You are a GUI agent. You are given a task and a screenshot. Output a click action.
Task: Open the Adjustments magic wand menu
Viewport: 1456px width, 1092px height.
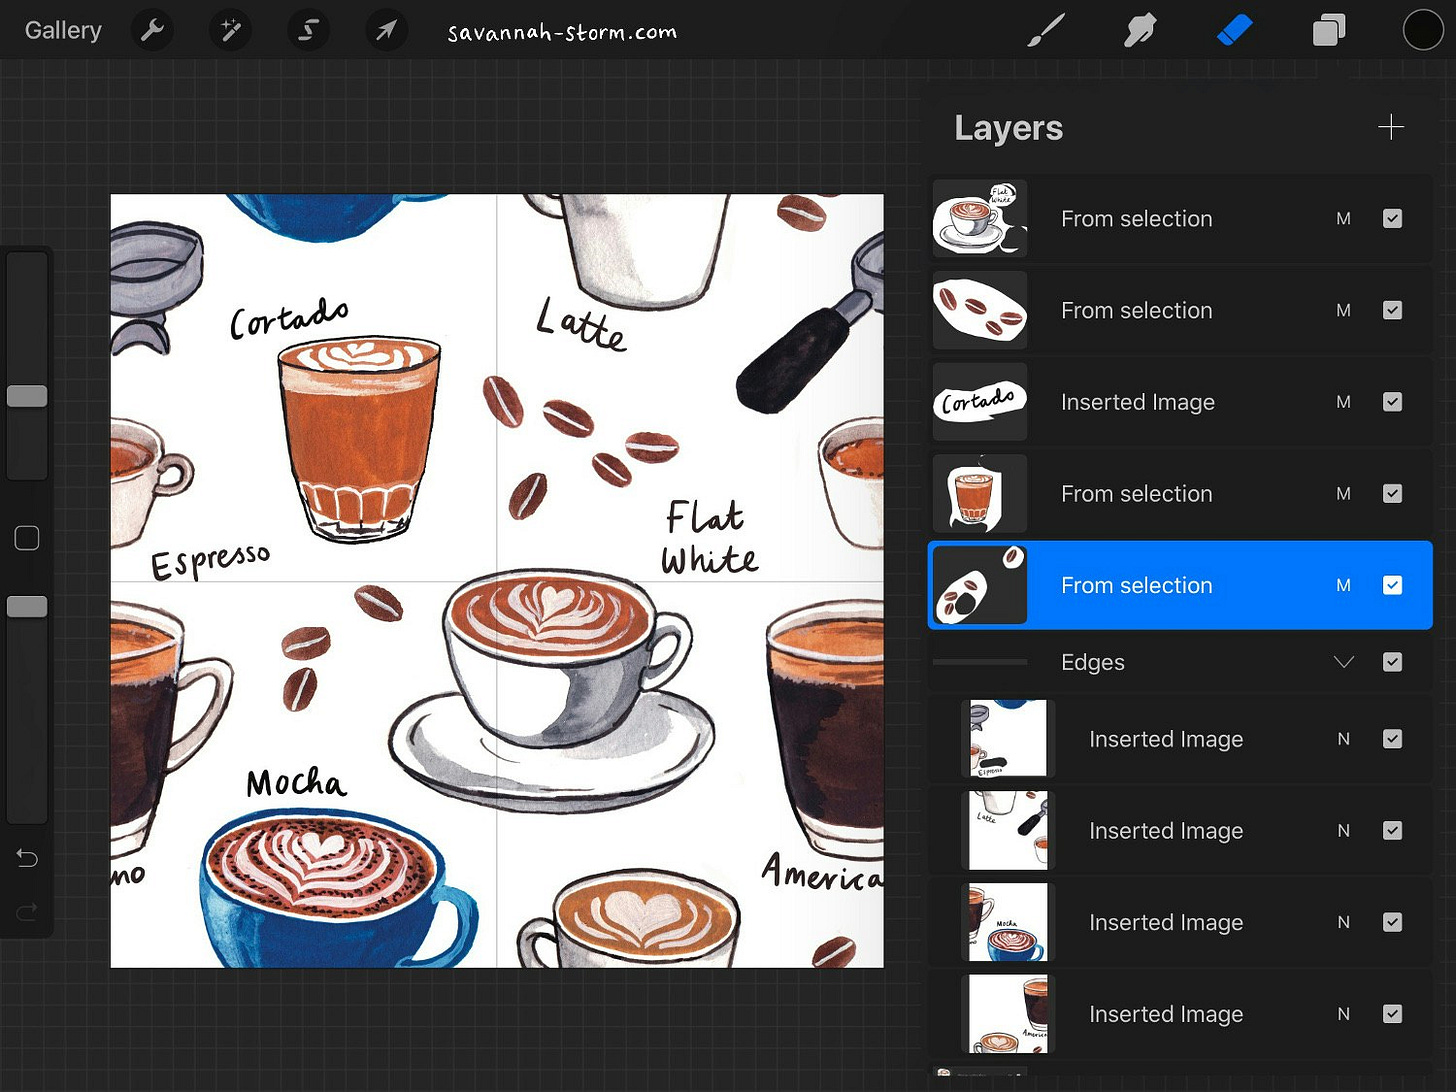[230, 30]
